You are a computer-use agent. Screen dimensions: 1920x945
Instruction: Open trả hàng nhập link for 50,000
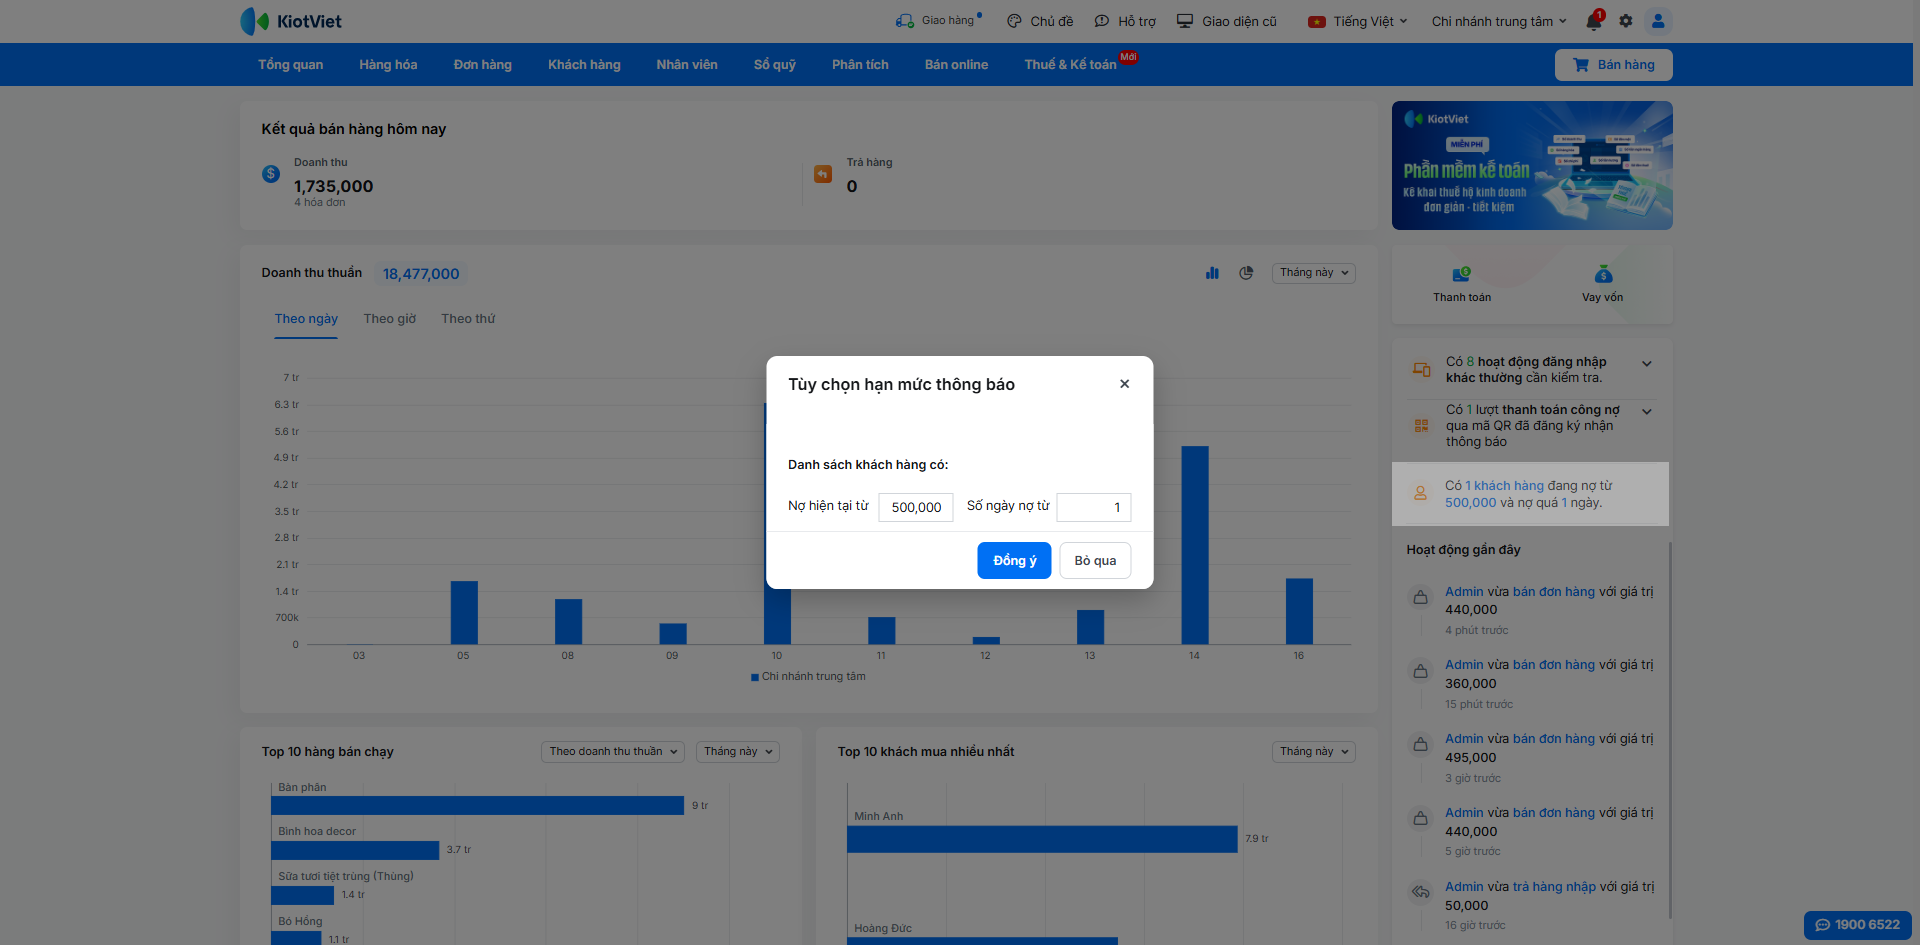(1554, 887)
